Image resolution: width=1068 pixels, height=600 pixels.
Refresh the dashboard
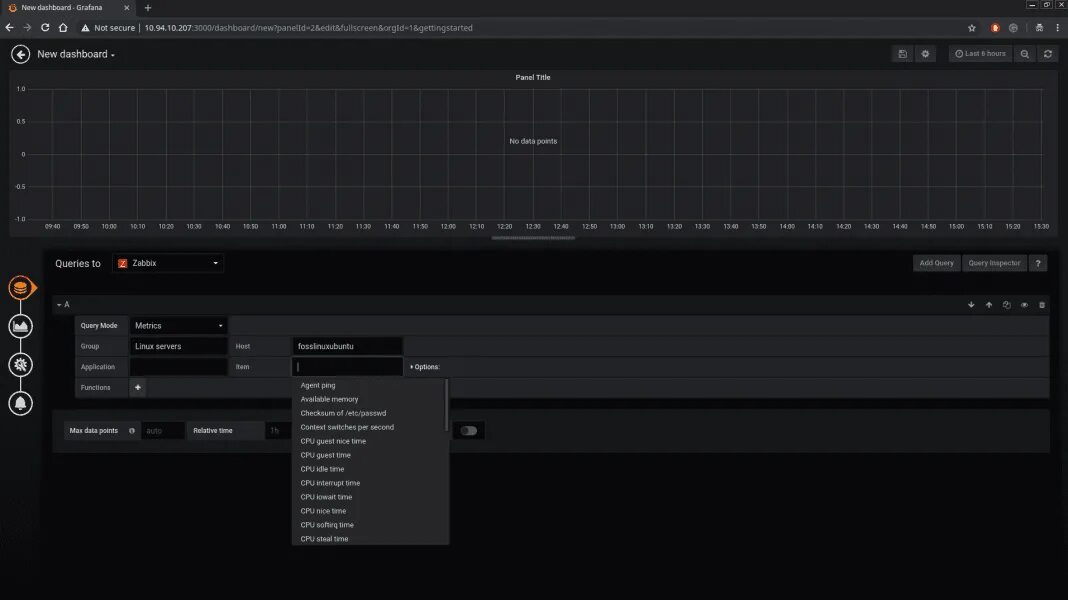[x=1048, y=54]
